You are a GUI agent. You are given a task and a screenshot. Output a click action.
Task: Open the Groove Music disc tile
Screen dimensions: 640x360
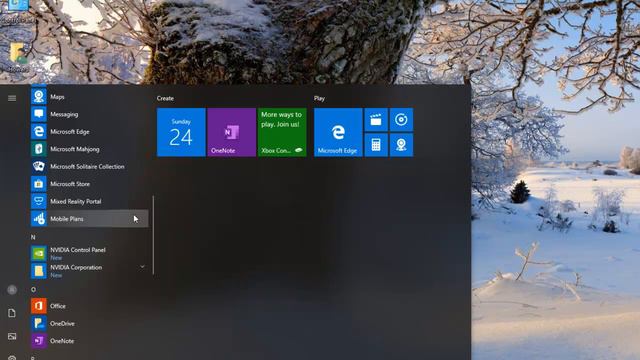pos(401,120)
